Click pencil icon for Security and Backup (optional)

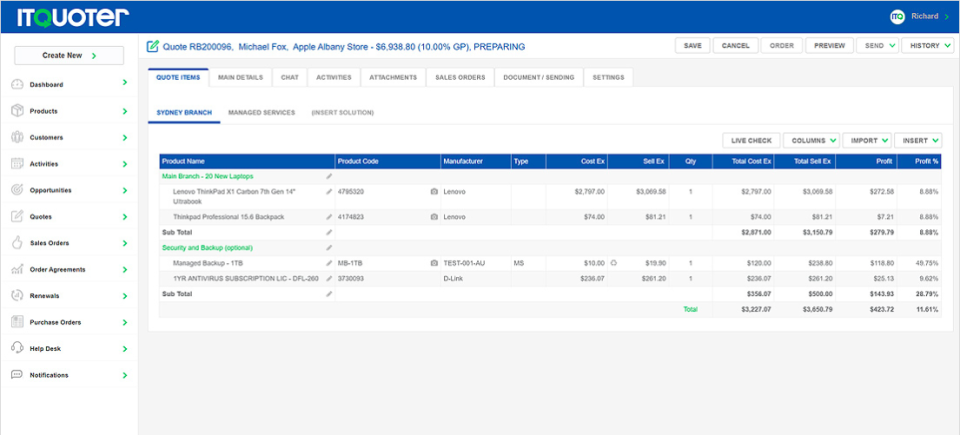pos(329,248)
